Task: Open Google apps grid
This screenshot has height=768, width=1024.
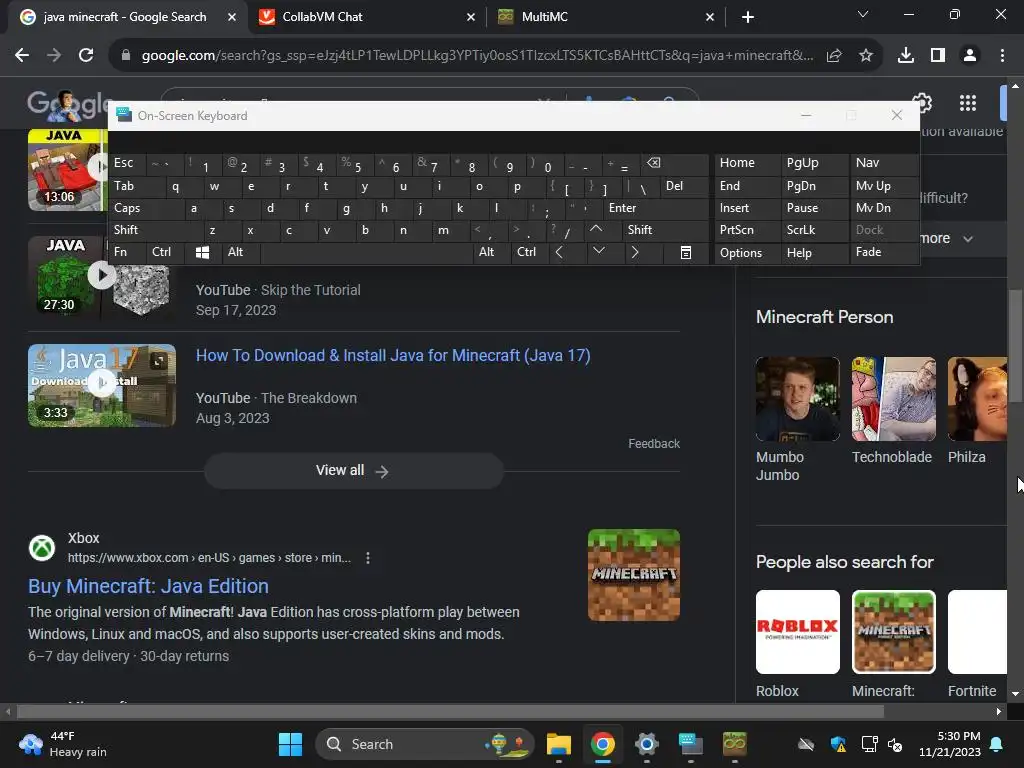Action: point(968,103)
